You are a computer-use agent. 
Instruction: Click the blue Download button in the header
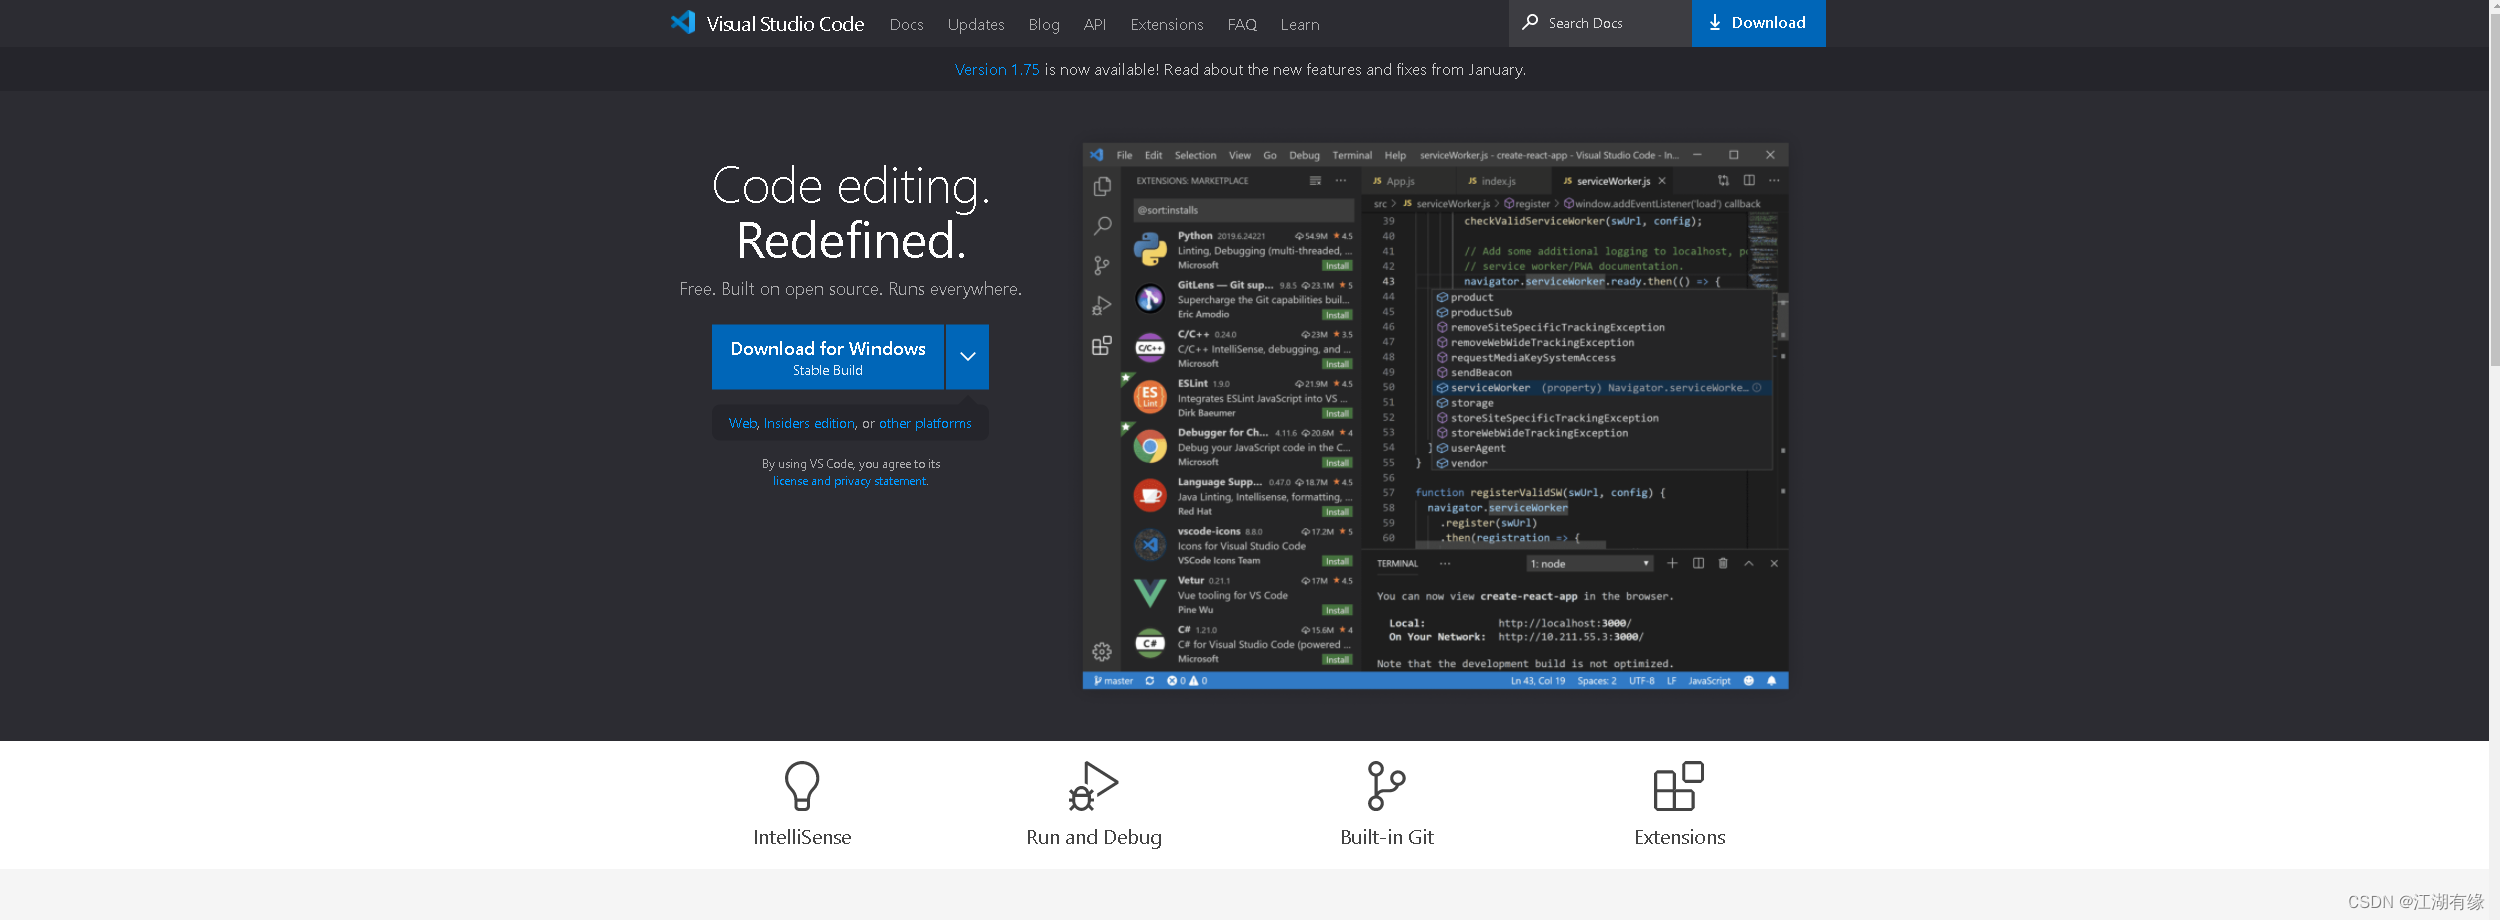point(1758,23)
